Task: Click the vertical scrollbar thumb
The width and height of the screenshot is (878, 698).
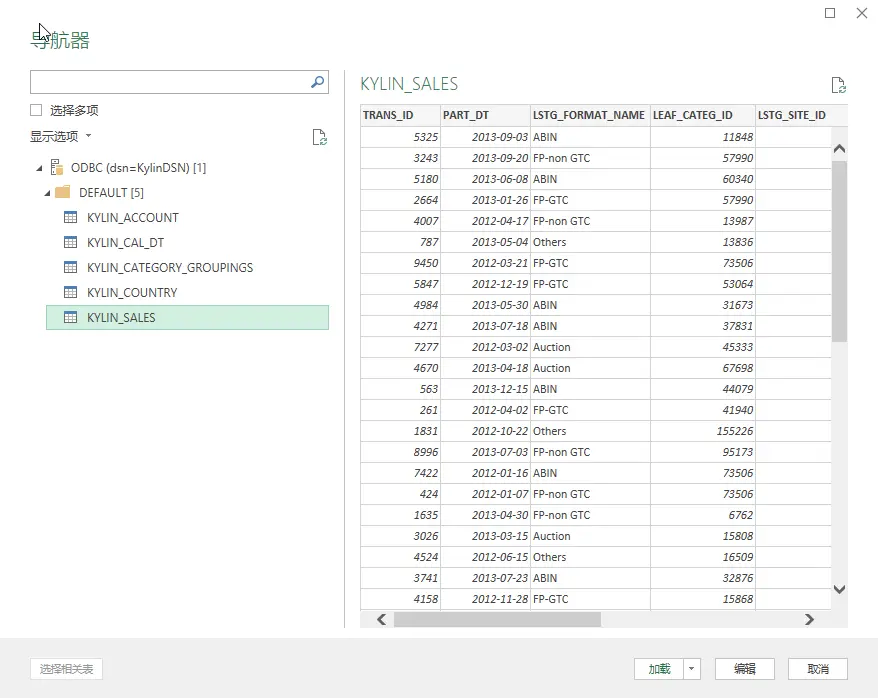Action: coord(839,251)
